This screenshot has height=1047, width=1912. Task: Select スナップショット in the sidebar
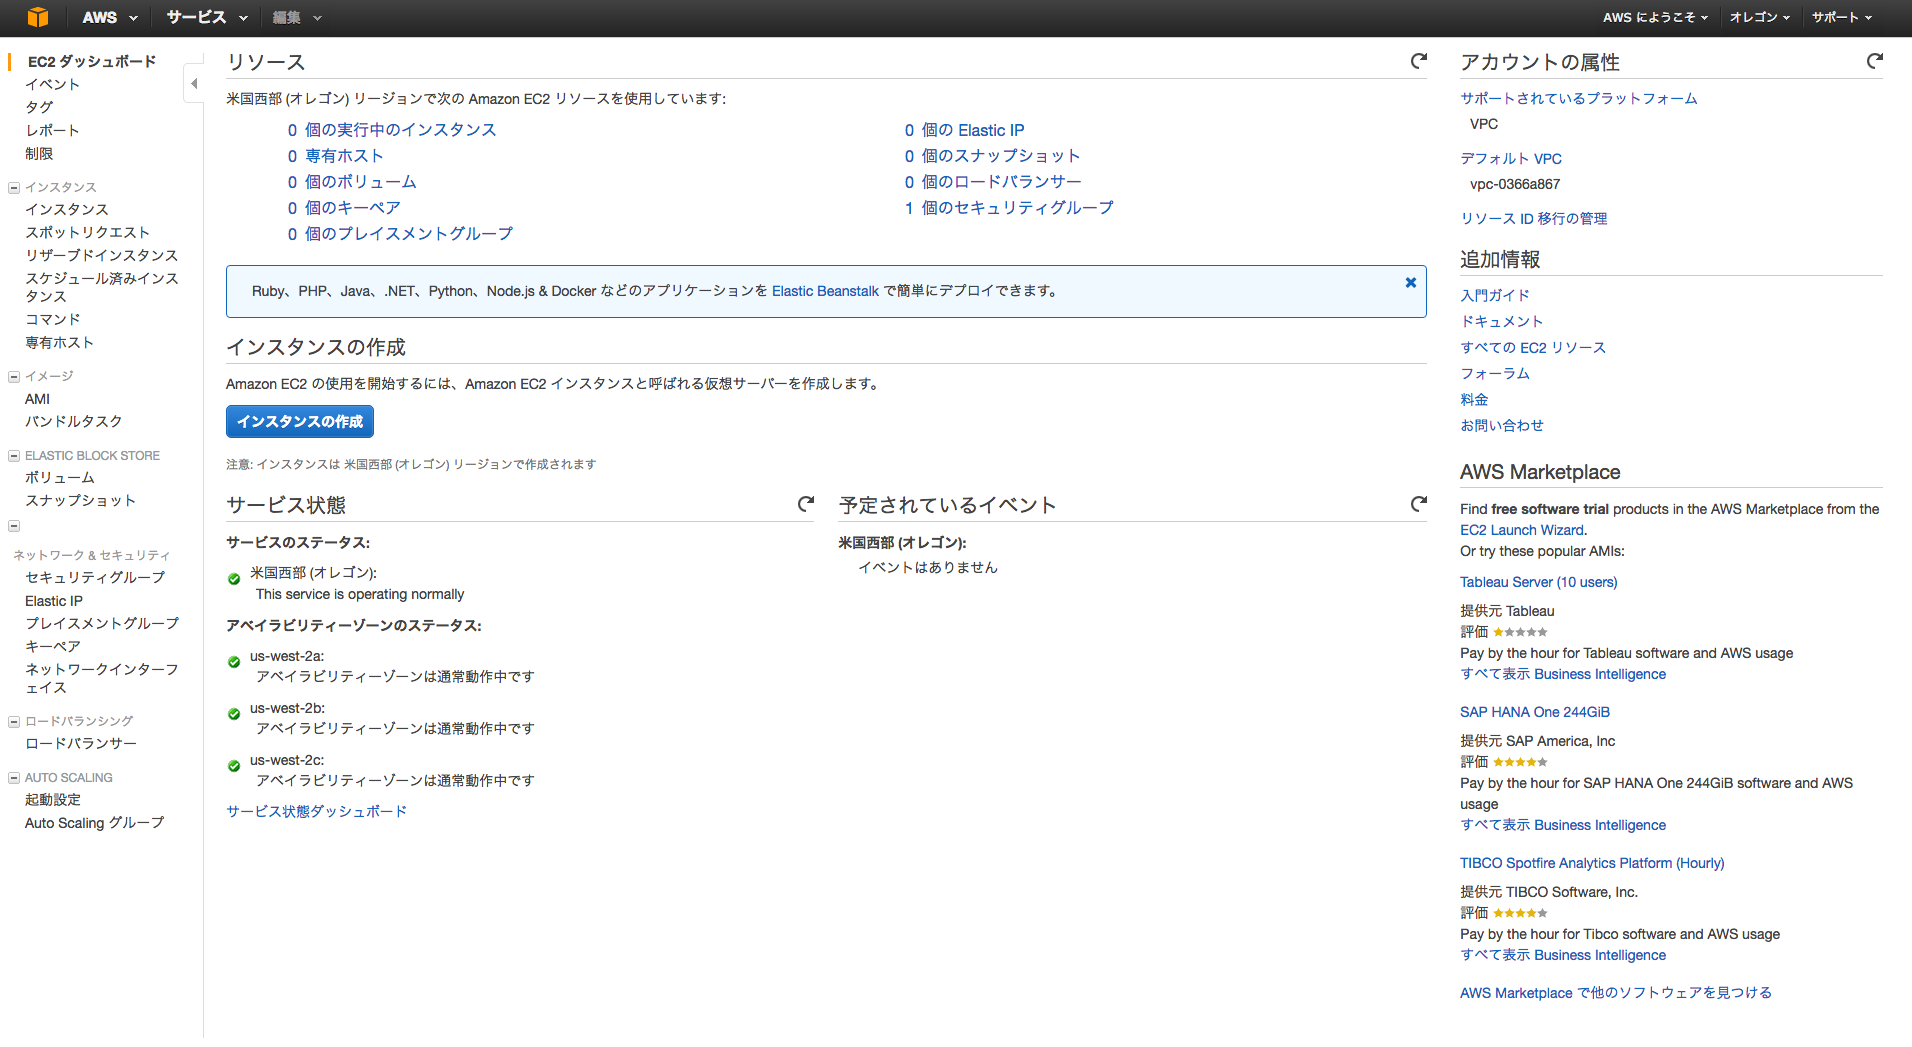pos(80,500)
